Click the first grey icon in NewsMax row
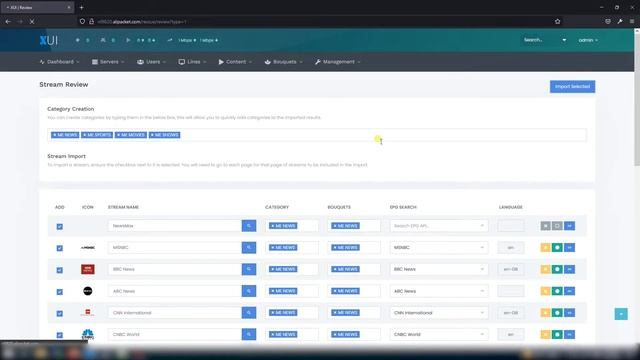 (x=545, y=226)
